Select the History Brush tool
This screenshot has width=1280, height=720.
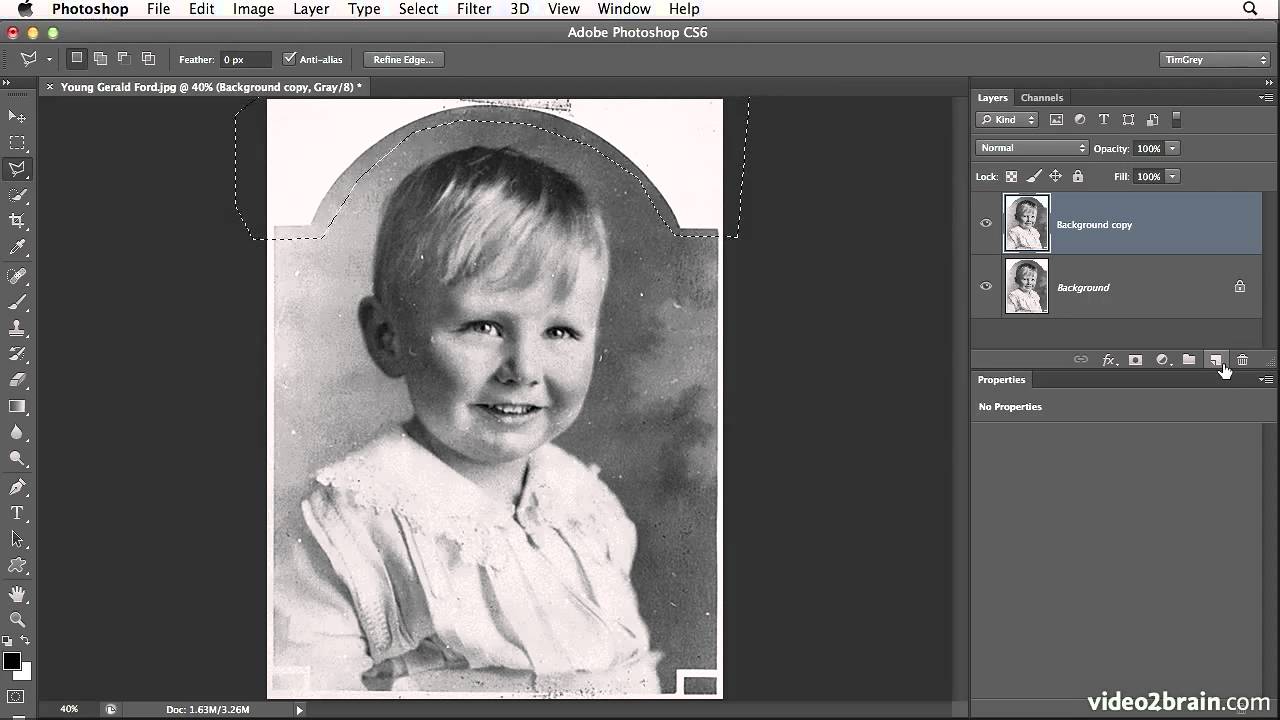click(x=17, y=354)
